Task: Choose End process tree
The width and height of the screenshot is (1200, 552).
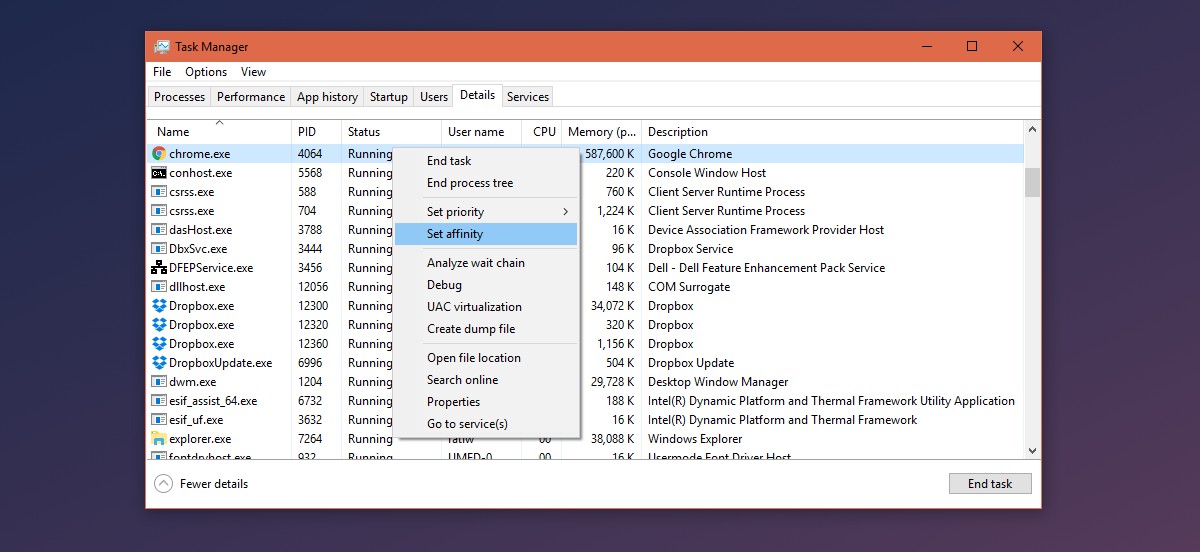Action: tap(486, 183)
